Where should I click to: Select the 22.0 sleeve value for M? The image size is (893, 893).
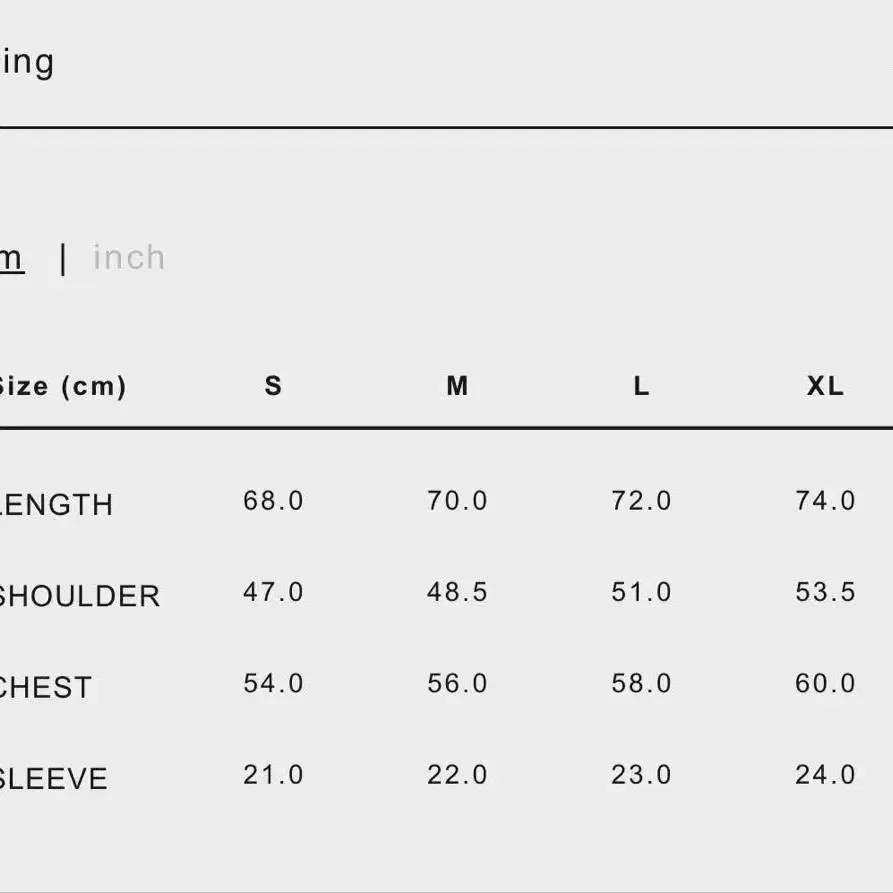457,775
